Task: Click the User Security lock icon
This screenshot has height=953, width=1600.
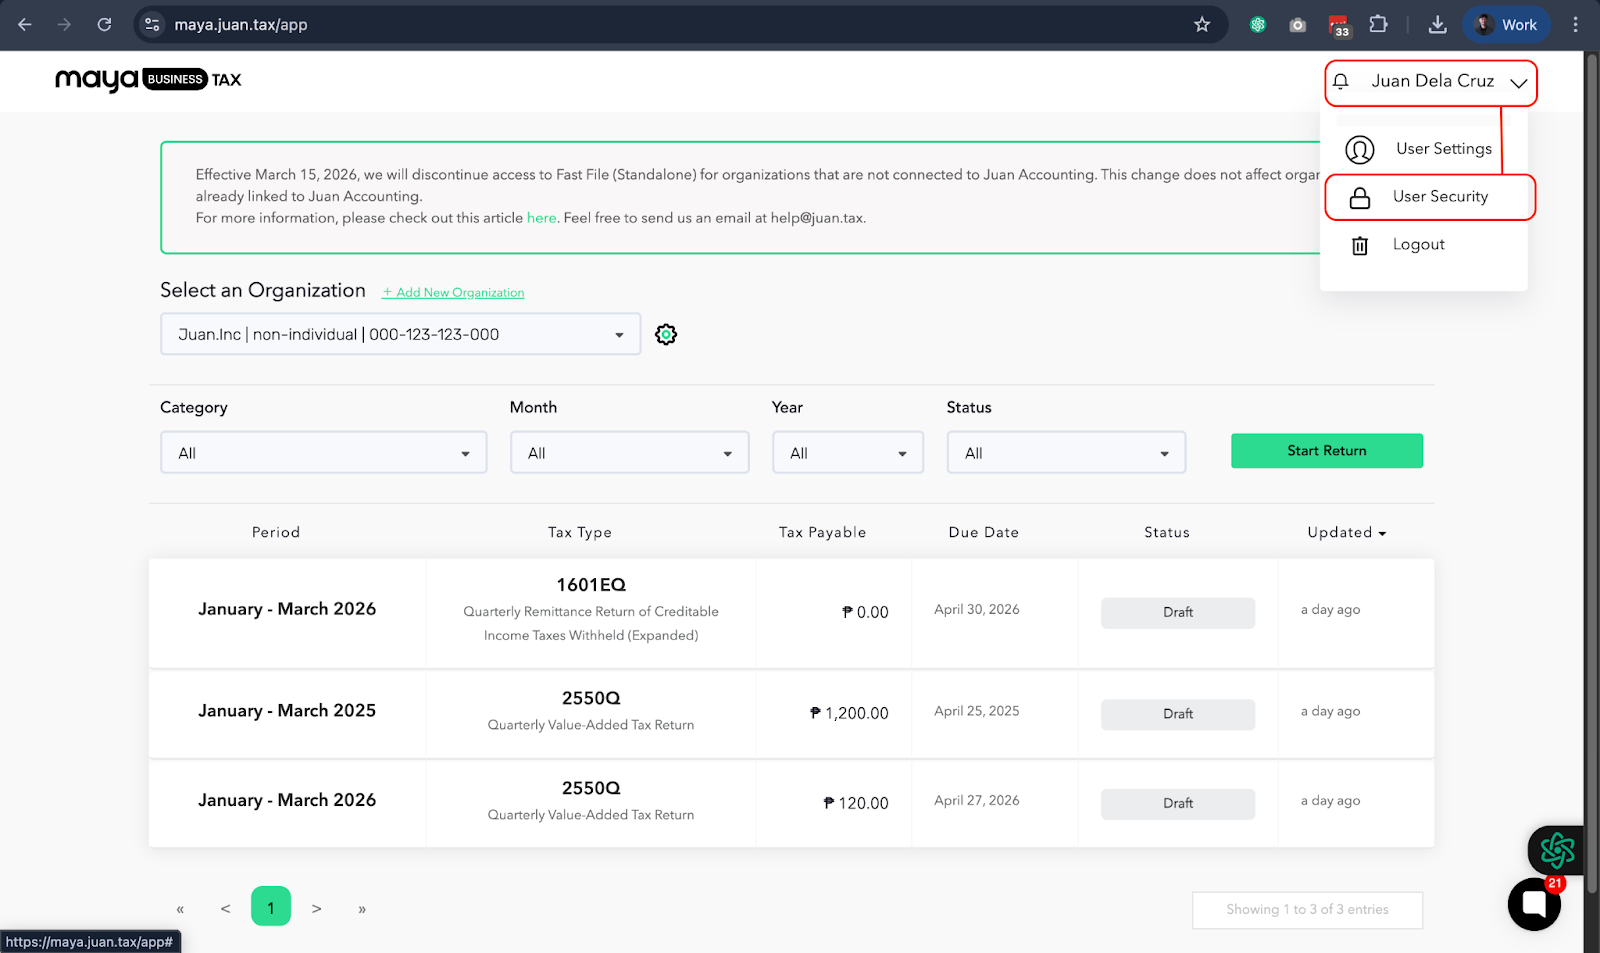Action: (1360, 198)
